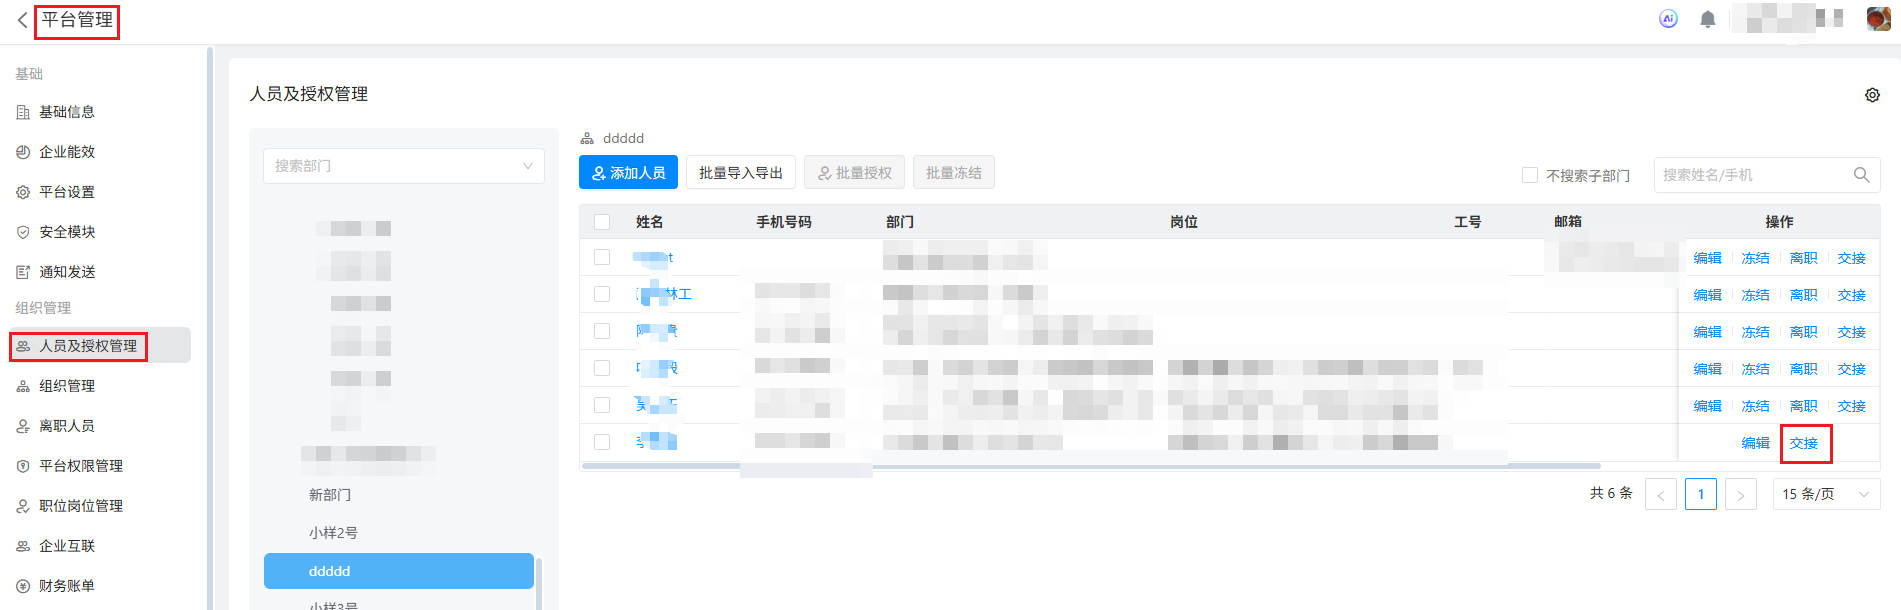Click the settings gear icon
The image size is (1901, 610).
[1872, 95]
